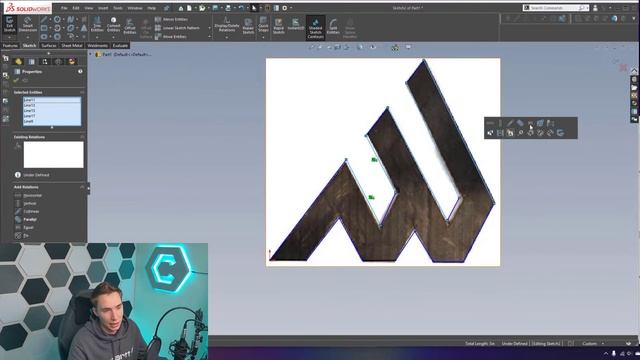
Task: Click the Options gear icon
Action: coord(284,8)
